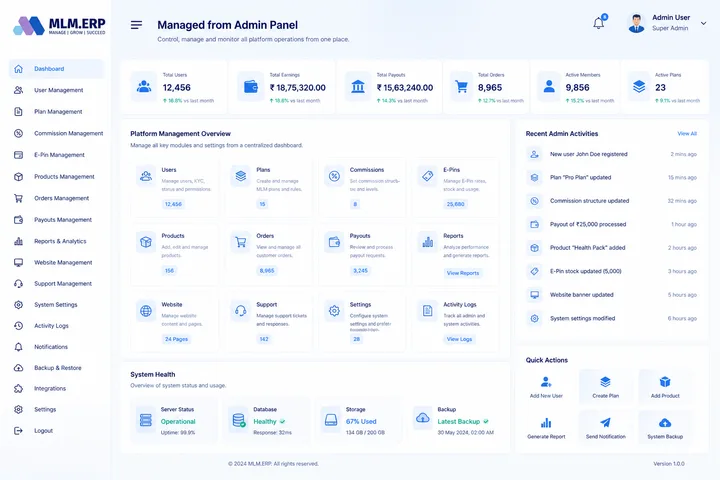Click View All in Recent Admin Activities
The height and width of the screenshot is (480, 720).
pos(687,134)
